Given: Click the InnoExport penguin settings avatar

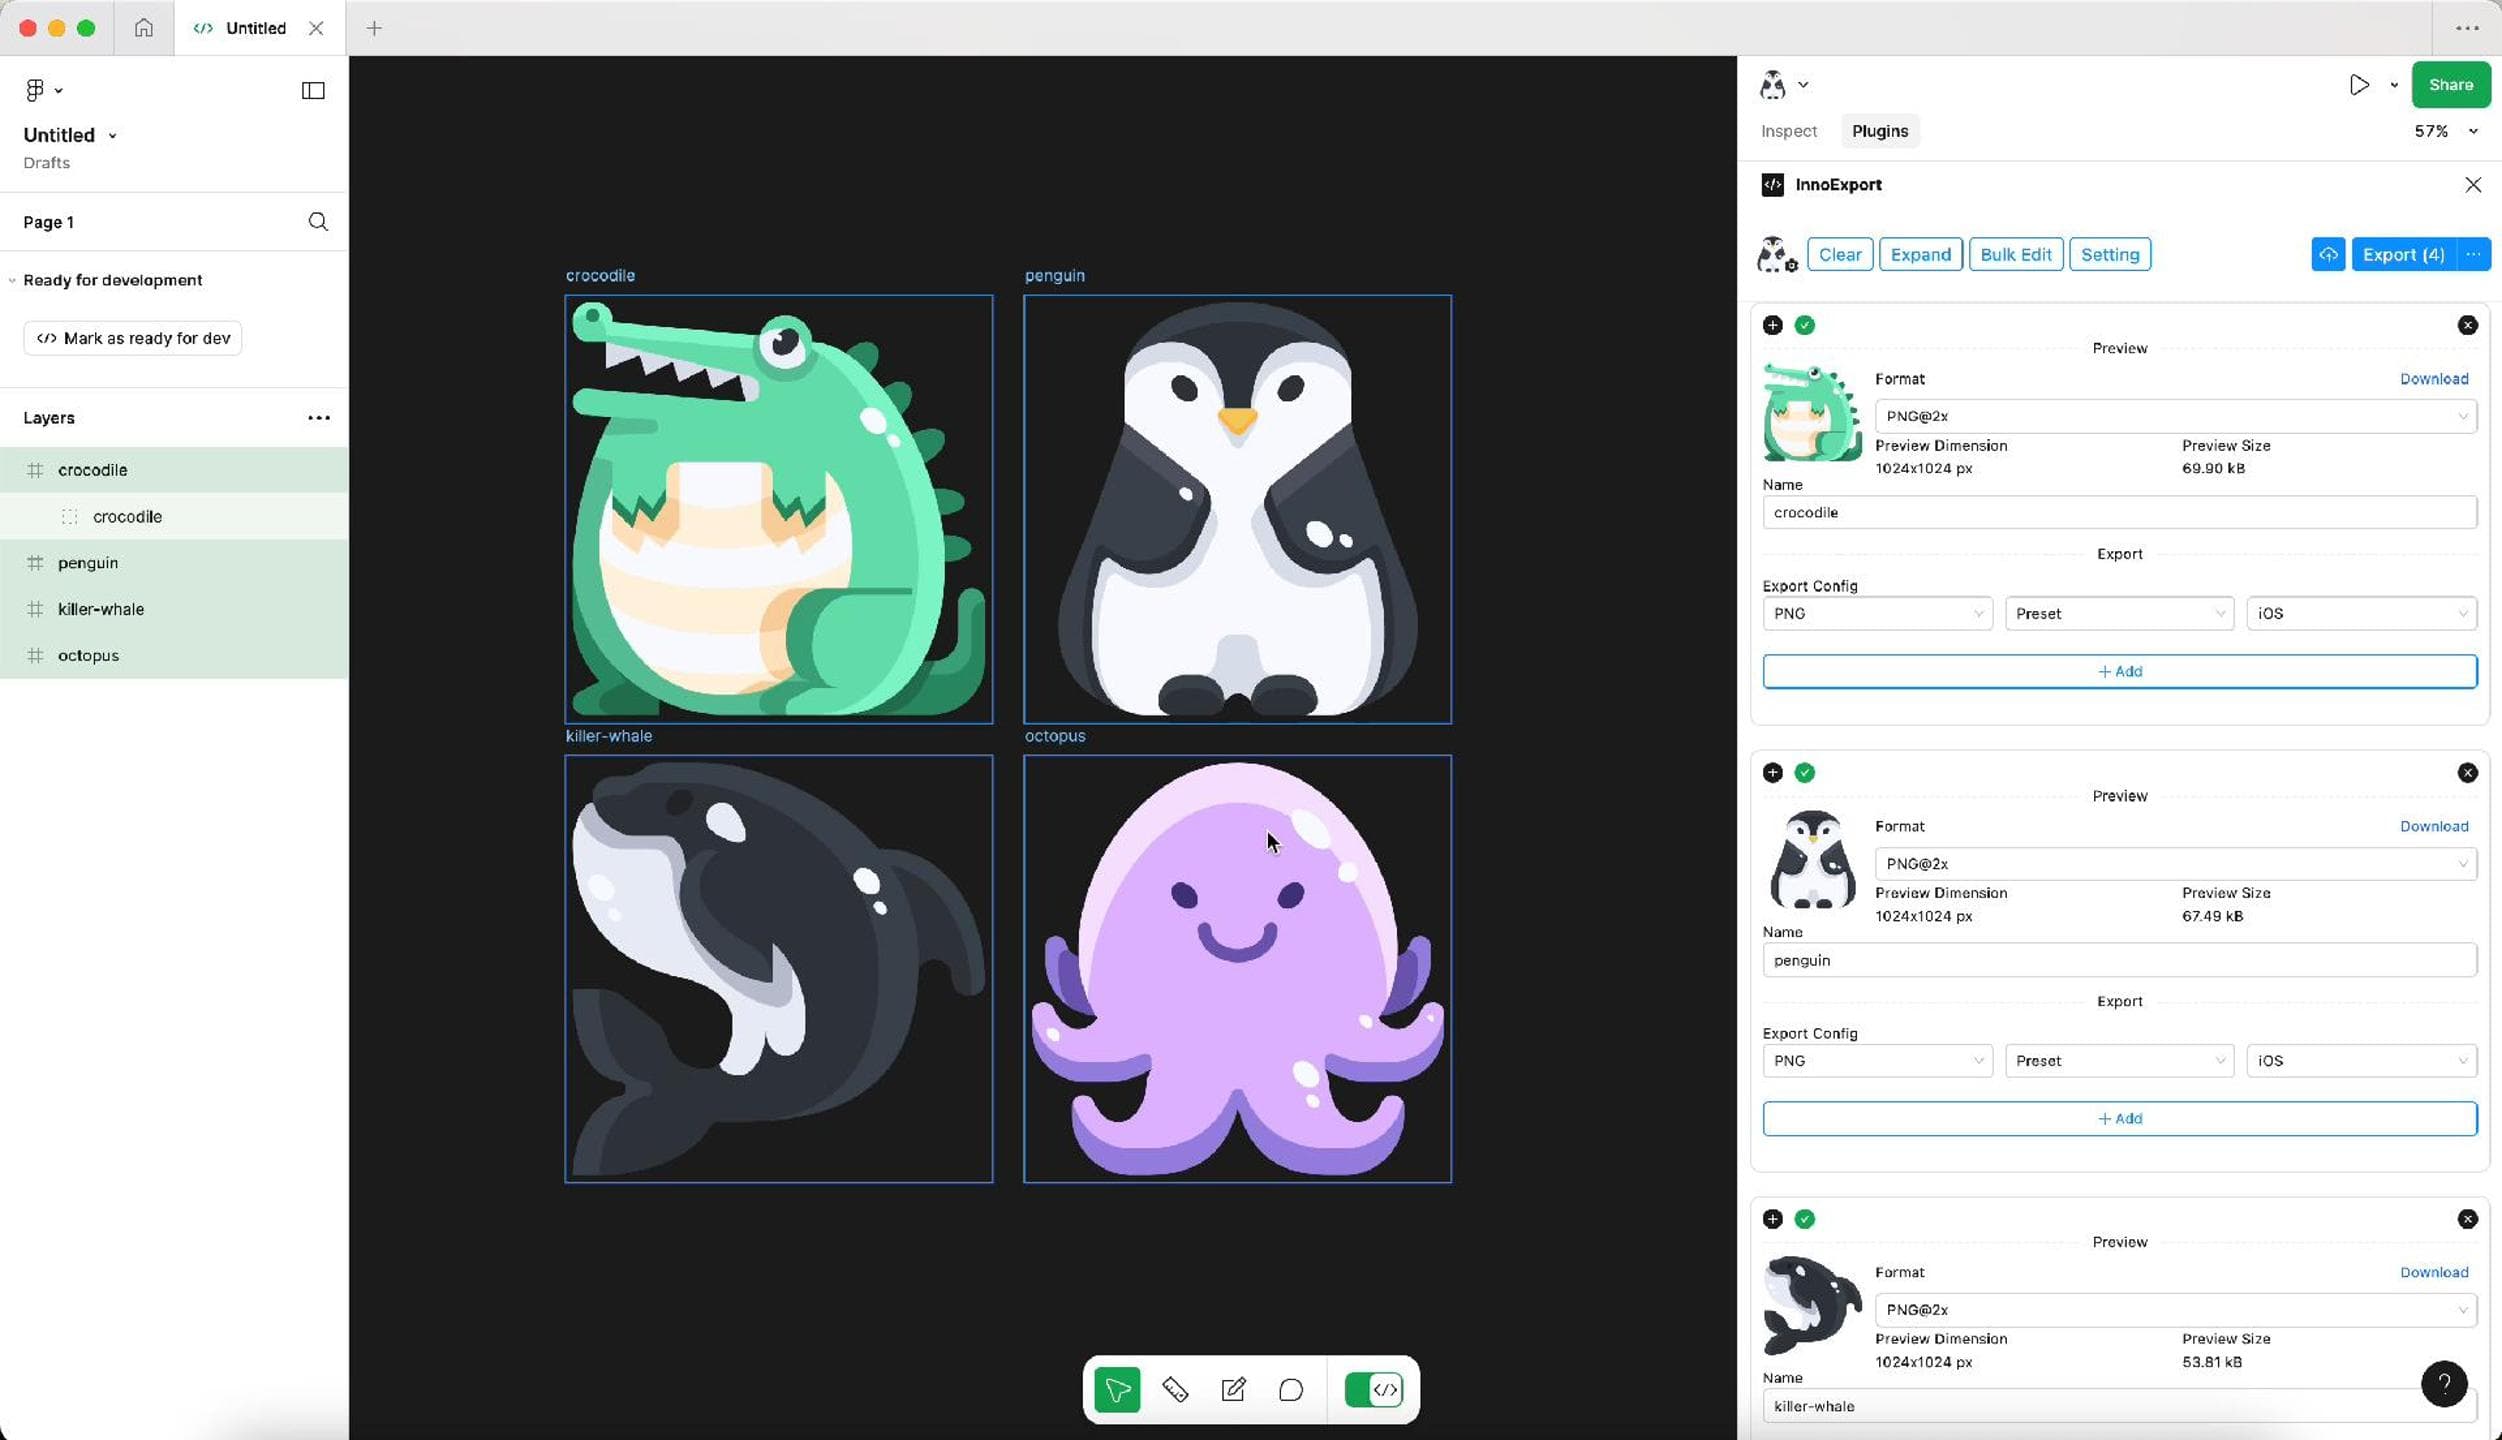Looking at the screenshot, I should pyautogui.click(x=1778, y=254).
